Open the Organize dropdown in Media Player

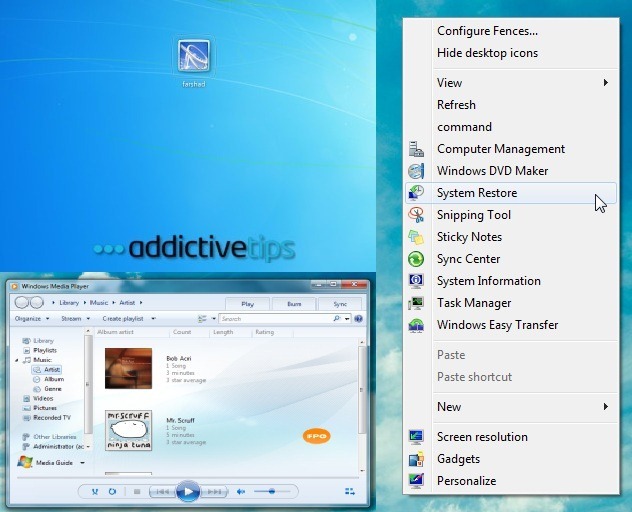point(32,318)
